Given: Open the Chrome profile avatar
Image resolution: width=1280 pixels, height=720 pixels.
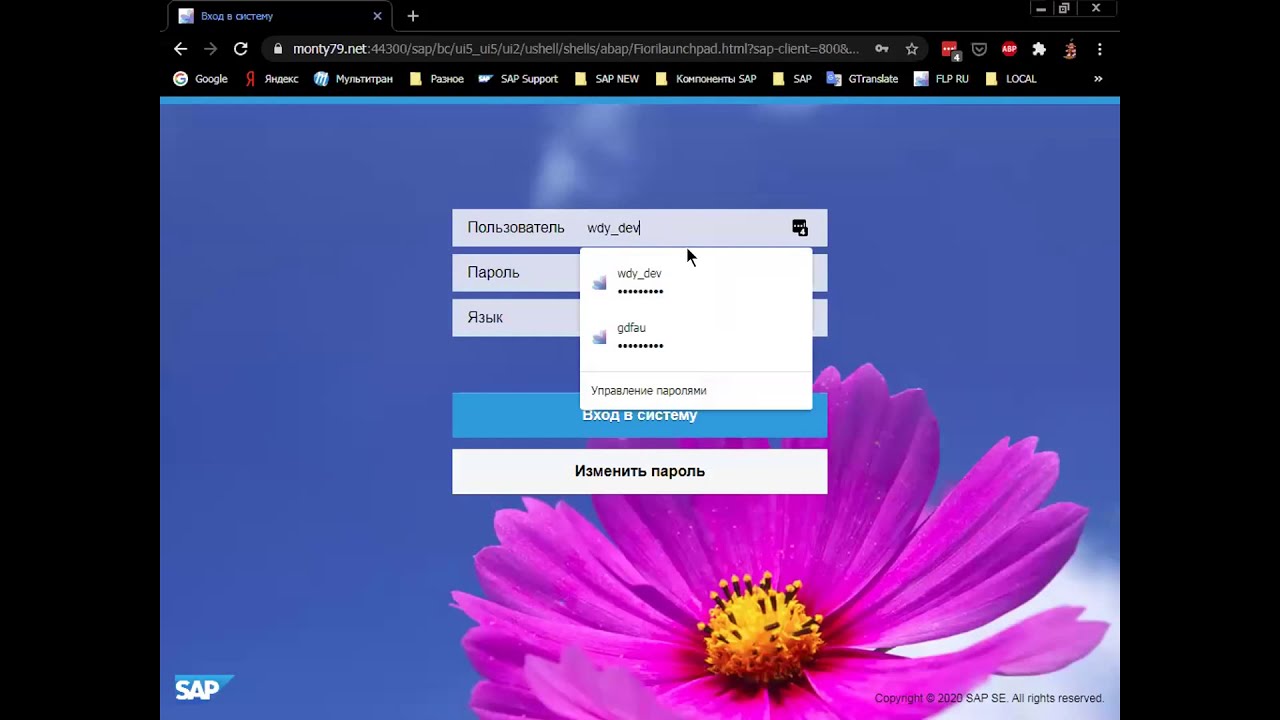Looking at the screenshot, I should [x=1070, y=49].
